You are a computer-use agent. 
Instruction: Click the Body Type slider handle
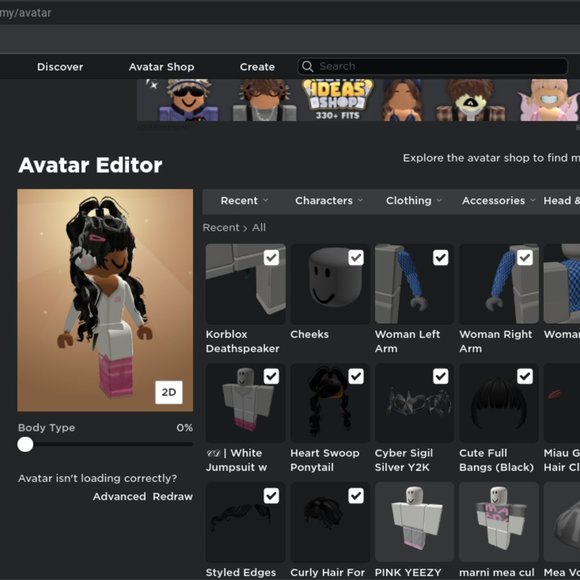tap(25, 444)
